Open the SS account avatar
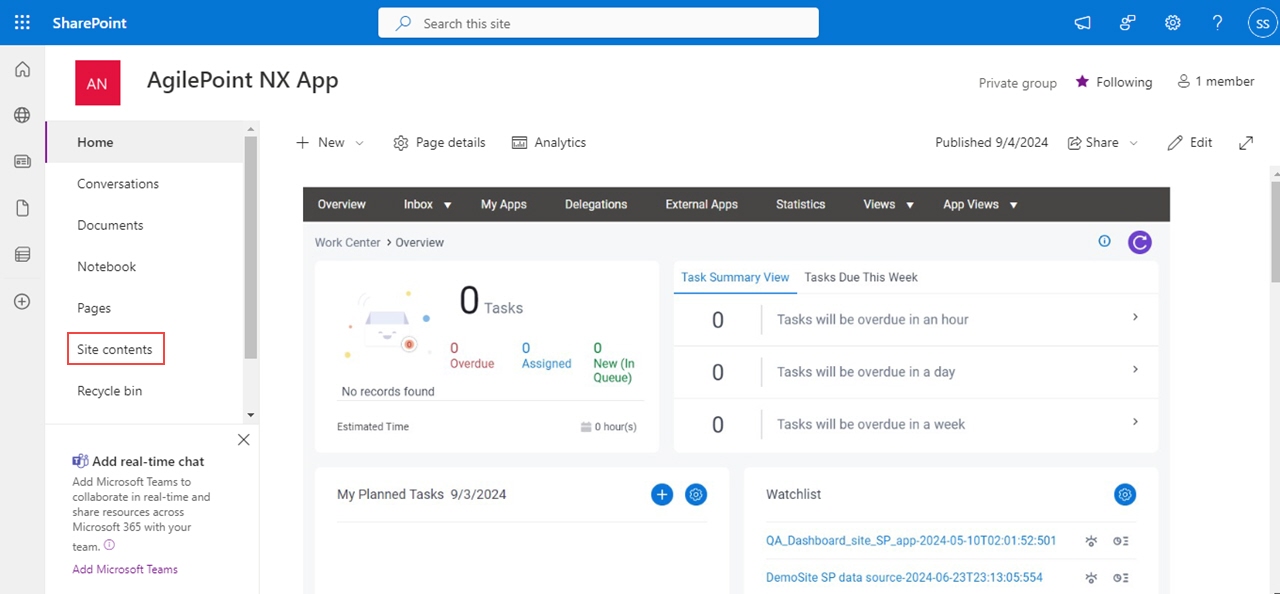The height and width of the screenshot is (594, 1280). coord(1262,22)
